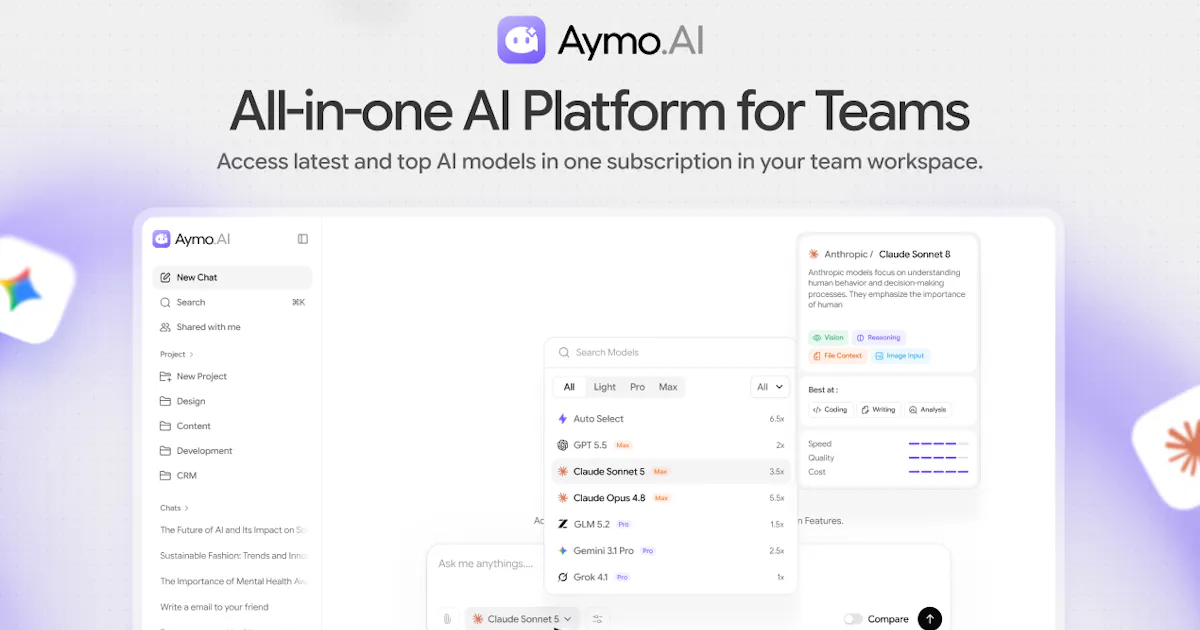Click the Auto Select lightning icon
1200x630 pixels.
tap(563, 419)
